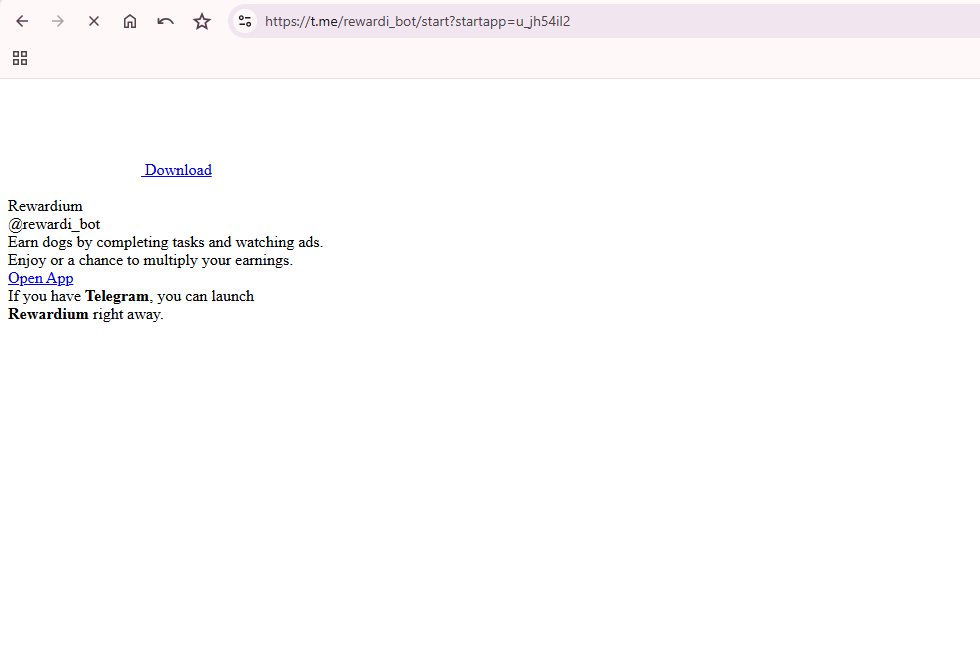Go back with the browser back arrow
The image size is (980, 662).
coord(22,21)
